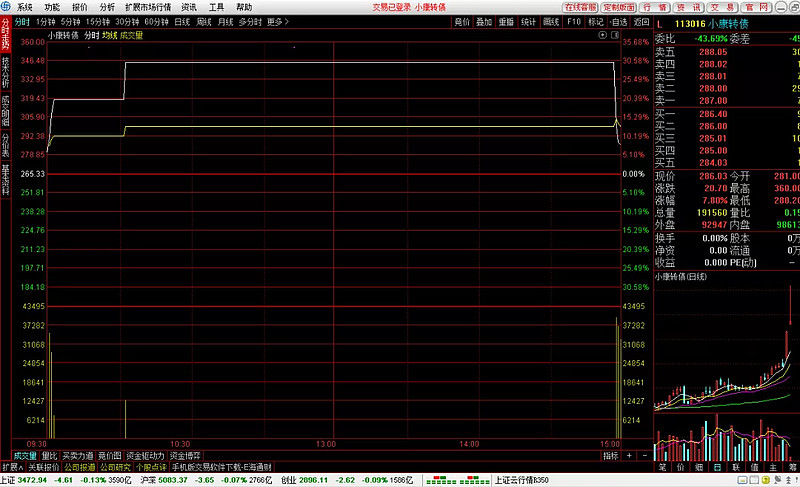
Task: Click the 定制版面 button
Action: tap(619, 7)
